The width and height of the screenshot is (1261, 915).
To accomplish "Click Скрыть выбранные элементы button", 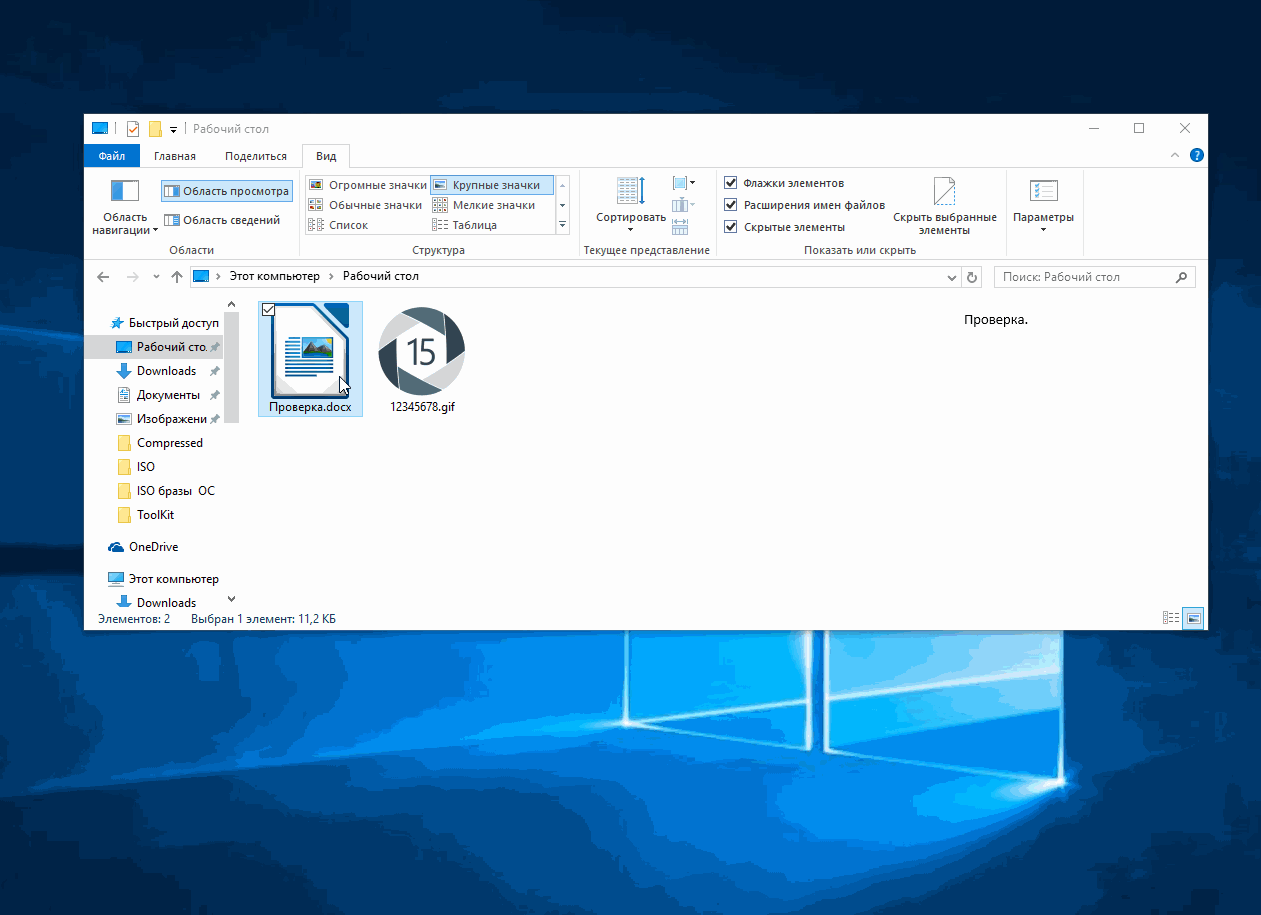I will coord(944,207).
